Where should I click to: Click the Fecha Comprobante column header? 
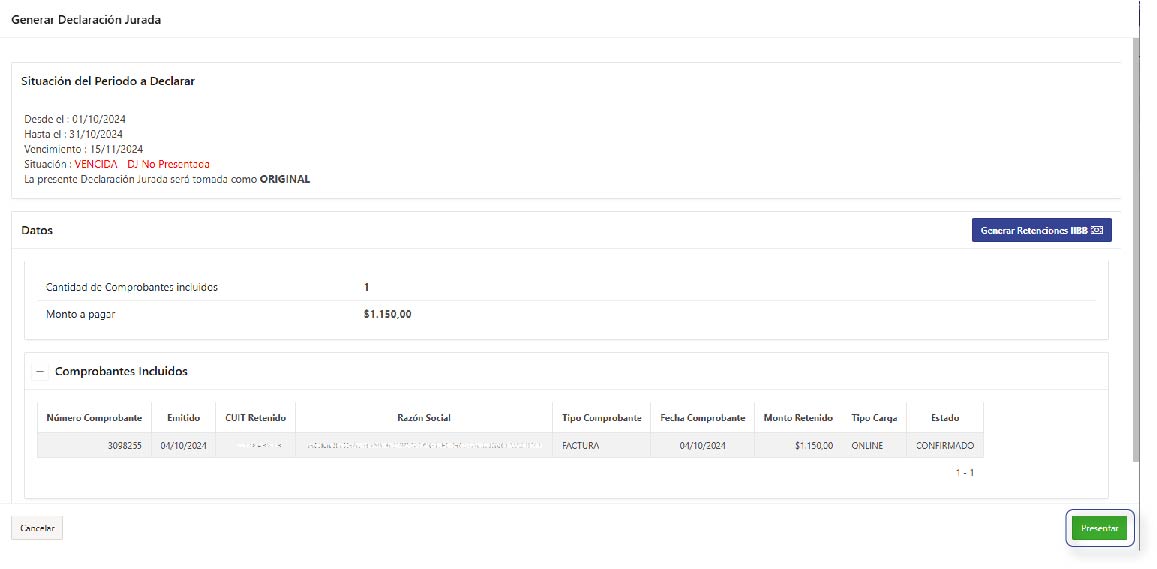[x=702, y=418]
